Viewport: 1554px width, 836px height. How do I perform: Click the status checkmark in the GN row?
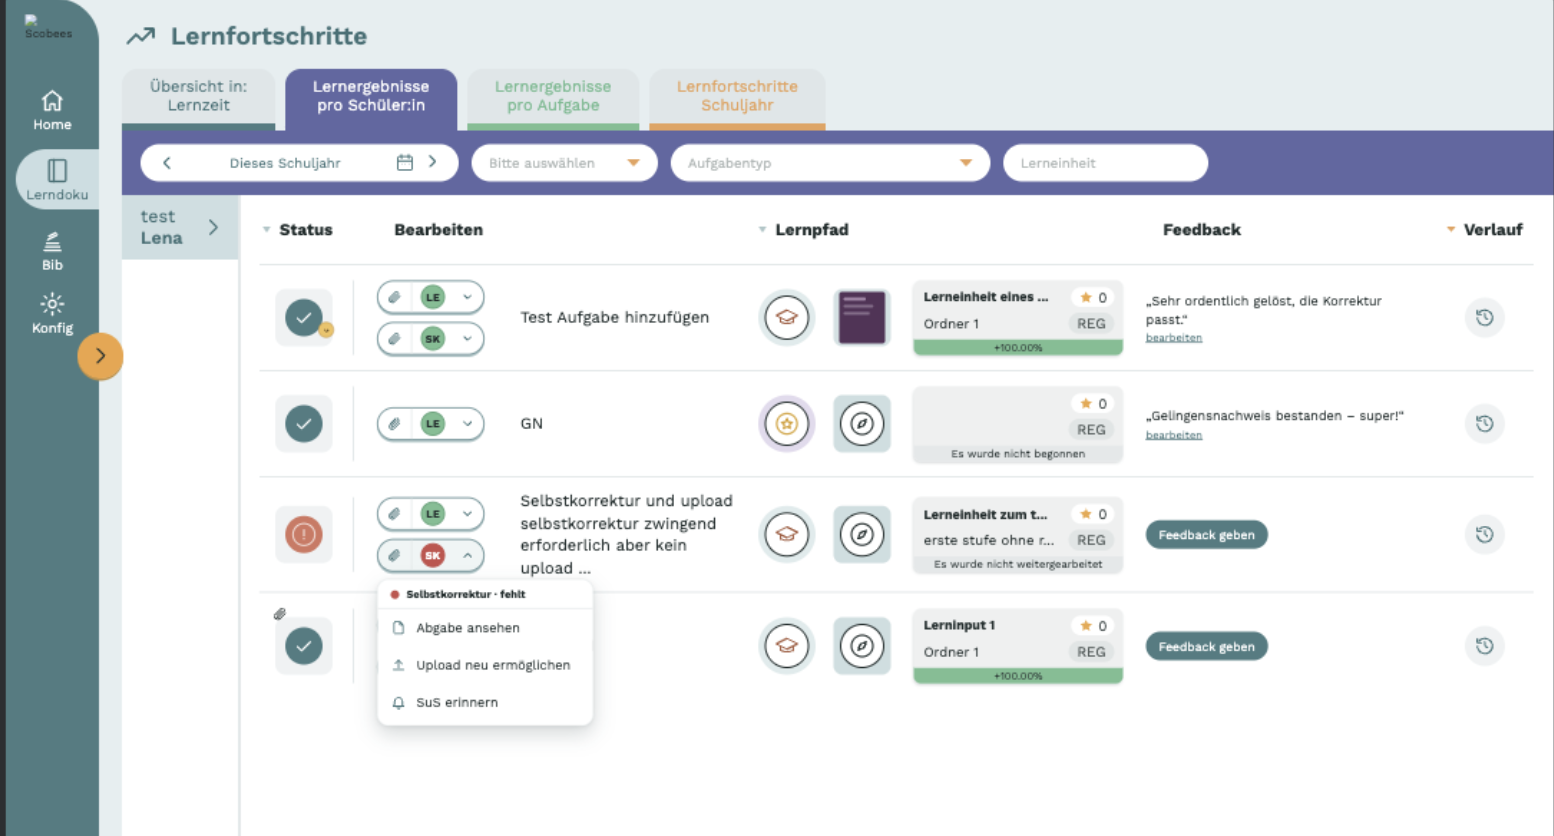point(304,424)
